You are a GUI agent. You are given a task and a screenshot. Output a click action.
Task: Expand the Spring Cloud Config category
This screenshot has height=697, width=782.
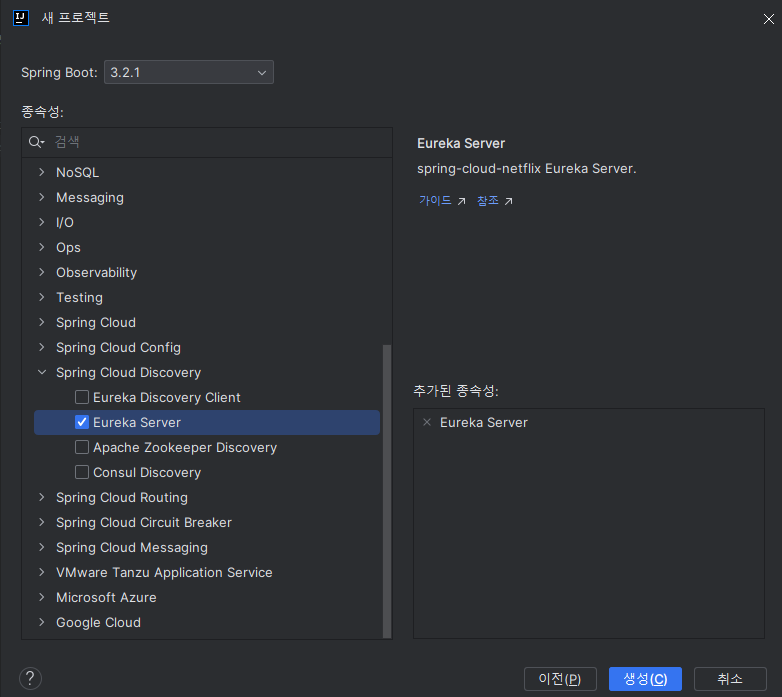click(42, 347)
